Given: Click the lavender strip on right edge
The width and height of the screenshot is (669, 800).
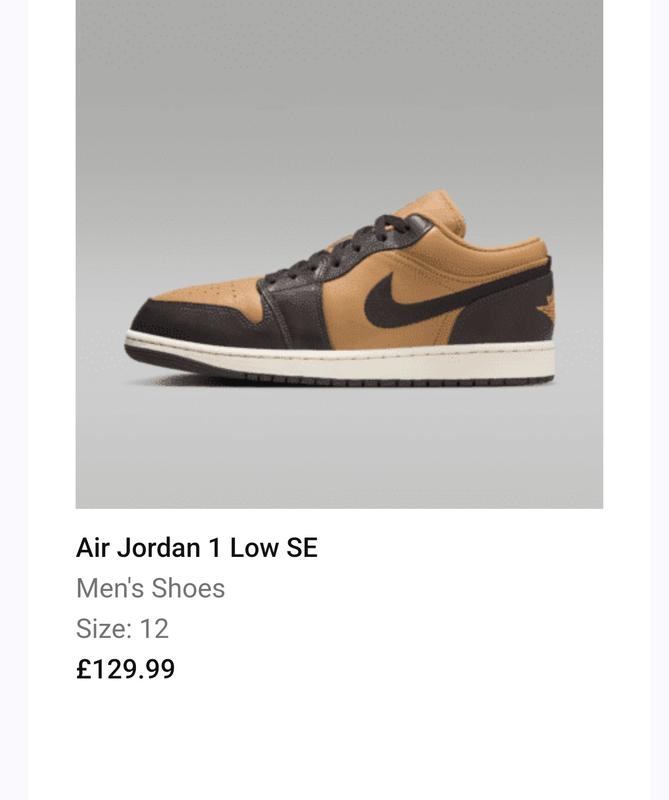Looking at the screenshot, I should click(x=660, y=400).
